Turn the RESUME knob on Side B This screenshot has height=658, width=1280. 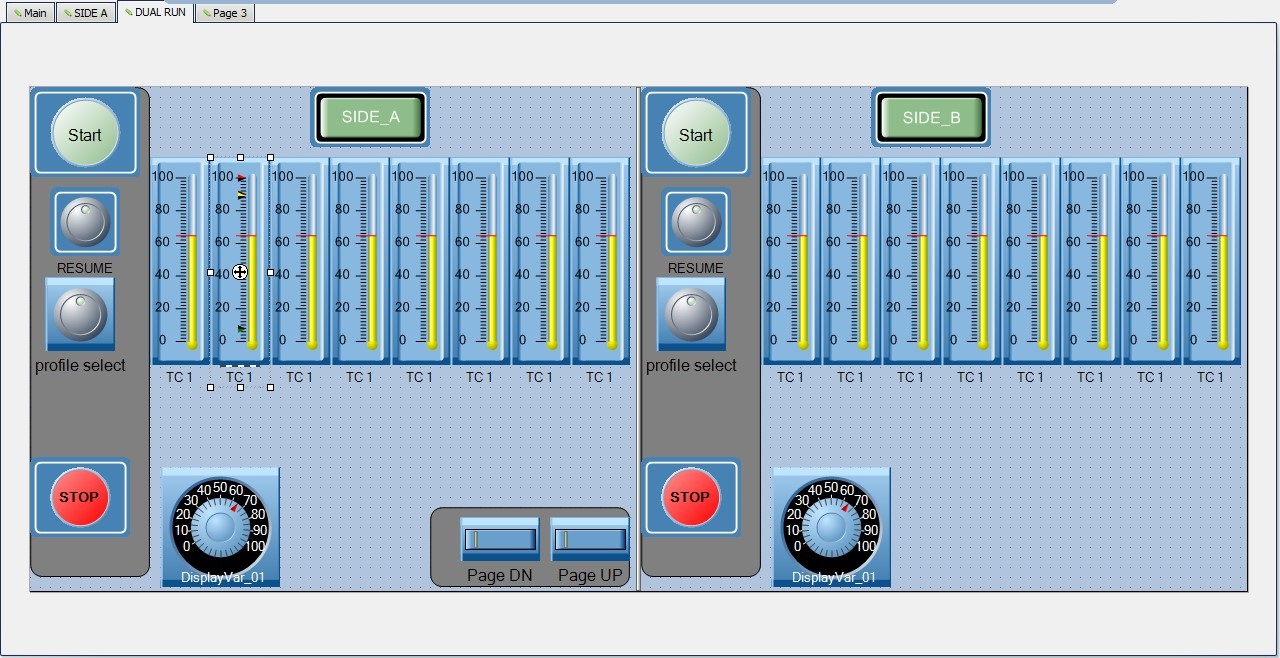695,222
